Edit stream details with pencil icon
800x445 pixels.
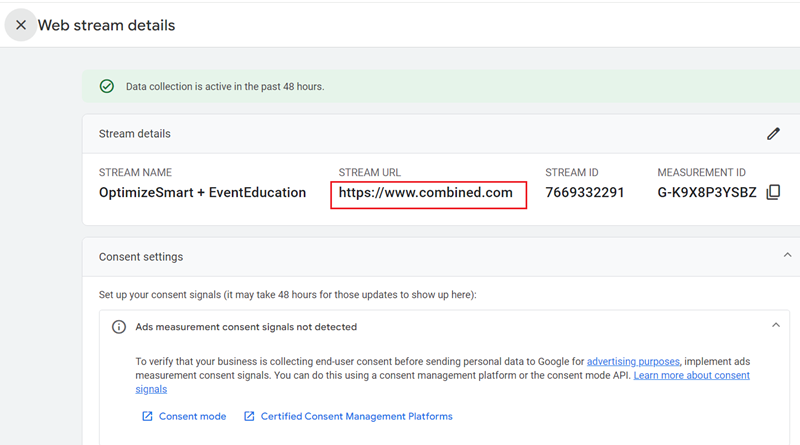773,134
